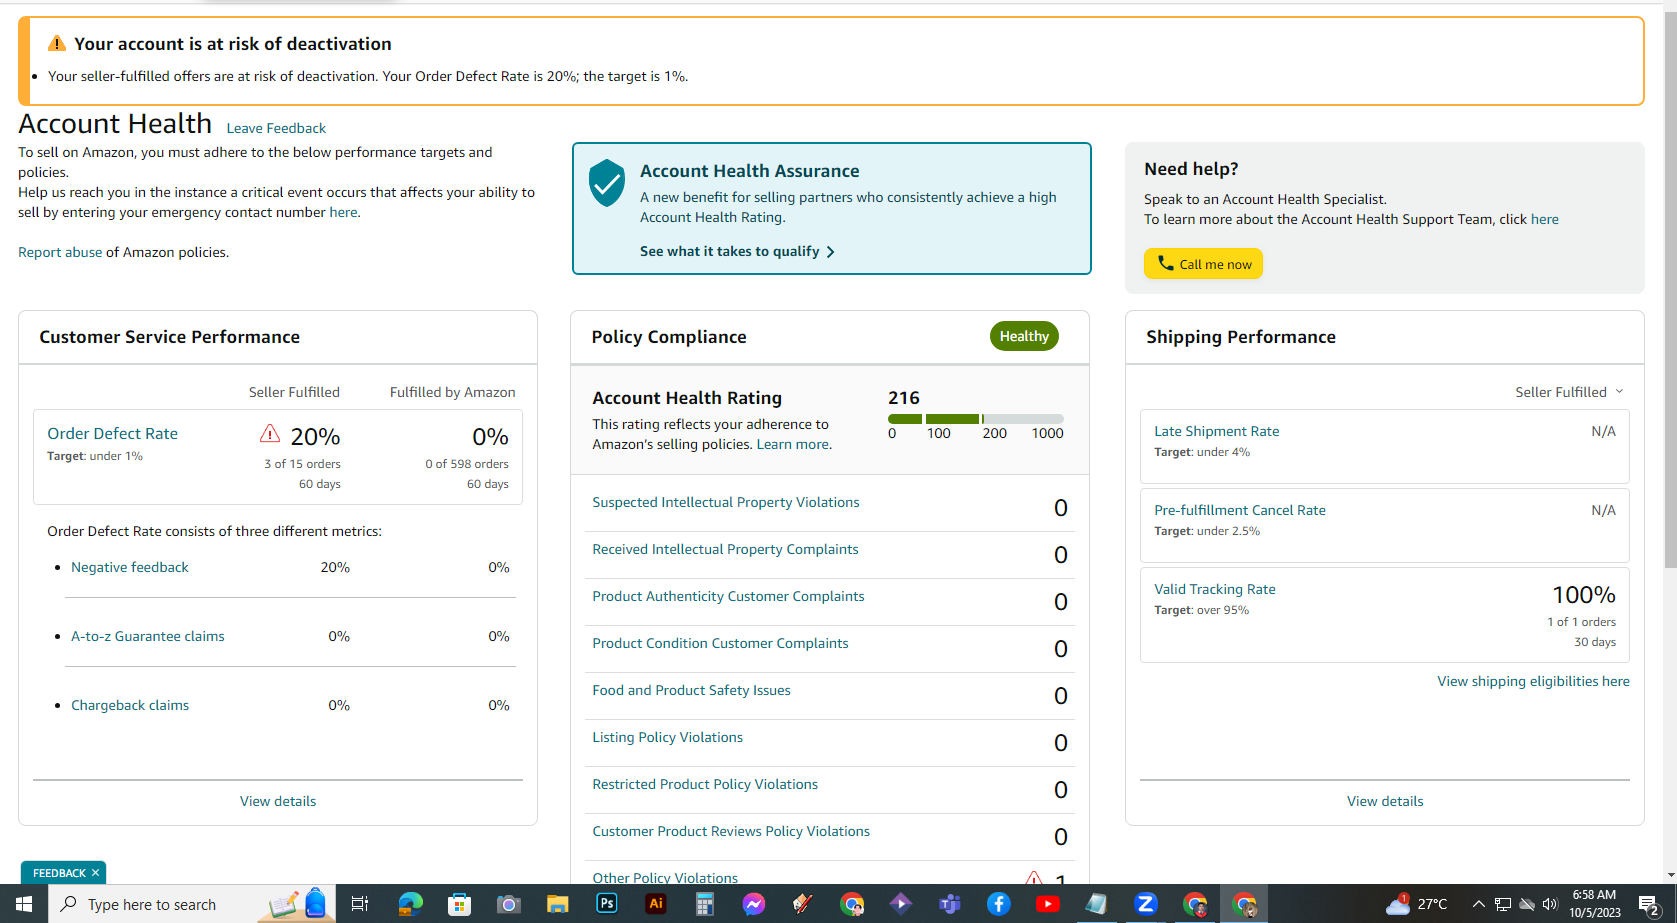The image size is (1677, 923).
Task: Open the Camera app in the taskbar
Action: [x=508, y=904]
